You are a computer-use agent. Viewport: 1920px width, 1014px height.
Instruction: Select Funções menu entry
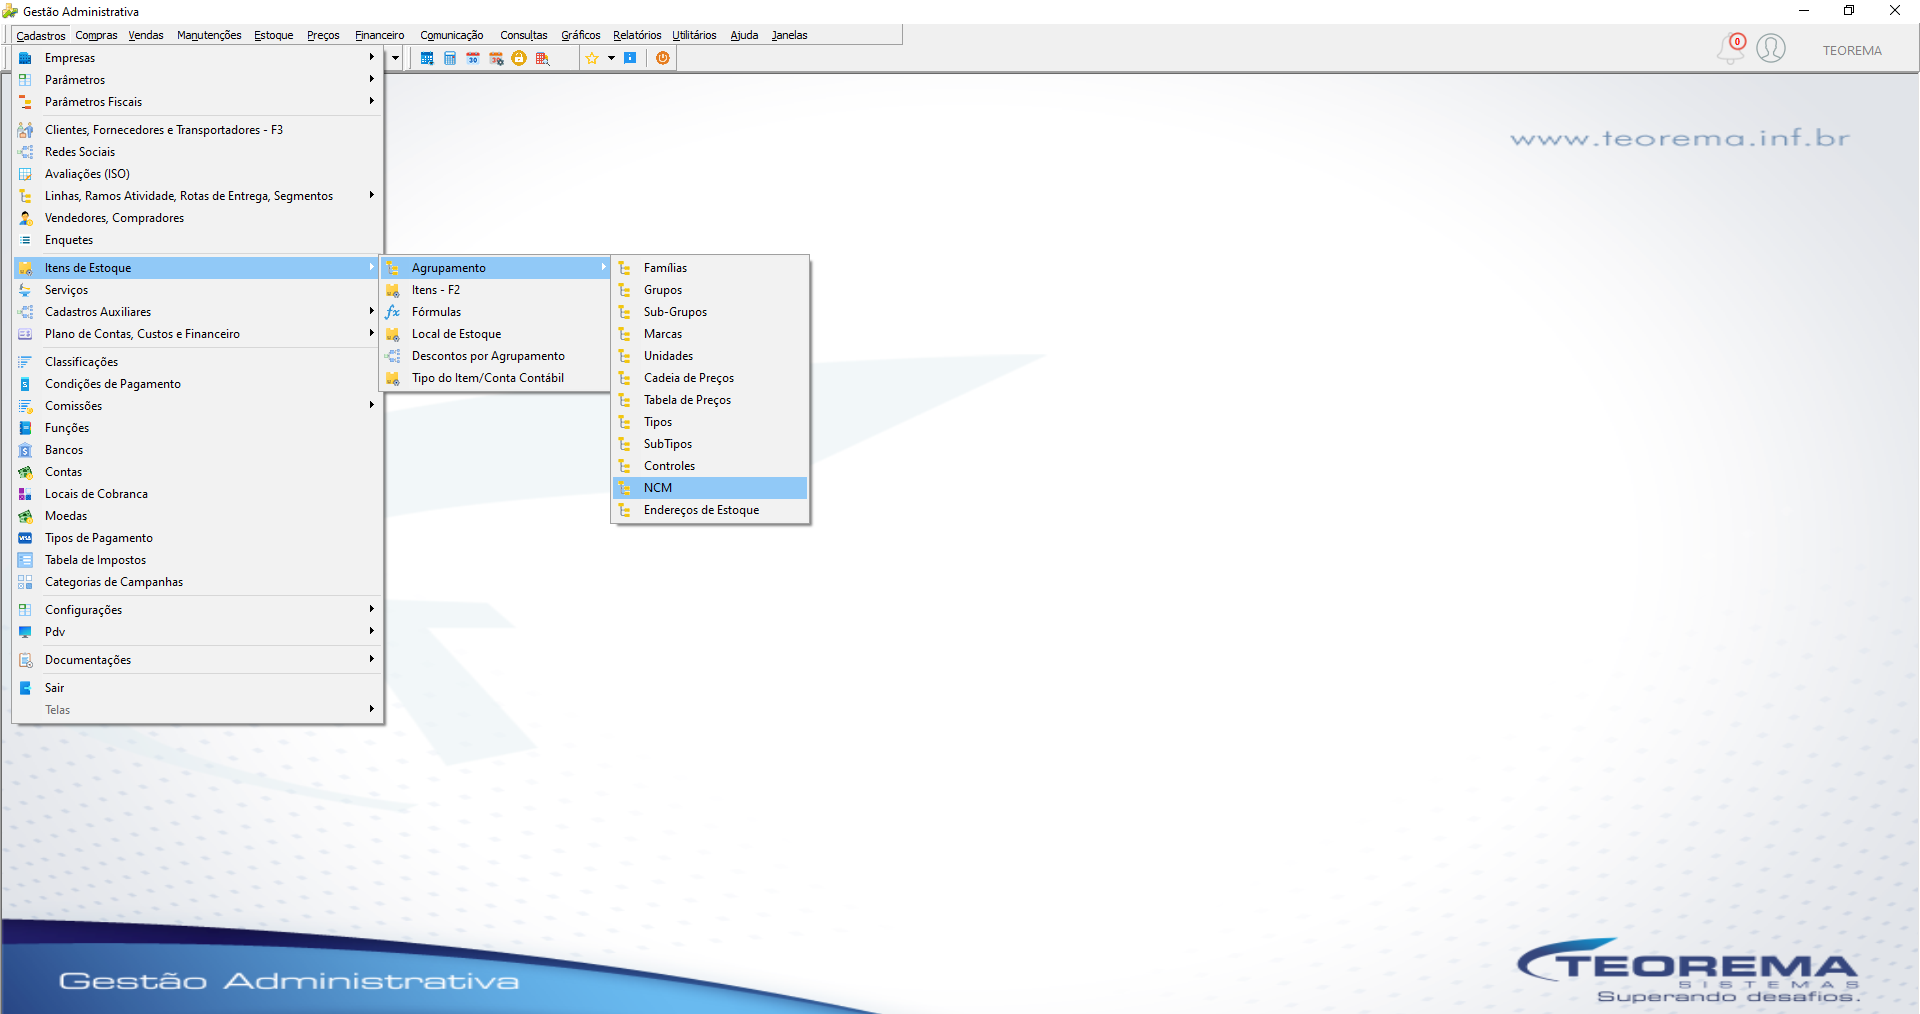point(198,428)
